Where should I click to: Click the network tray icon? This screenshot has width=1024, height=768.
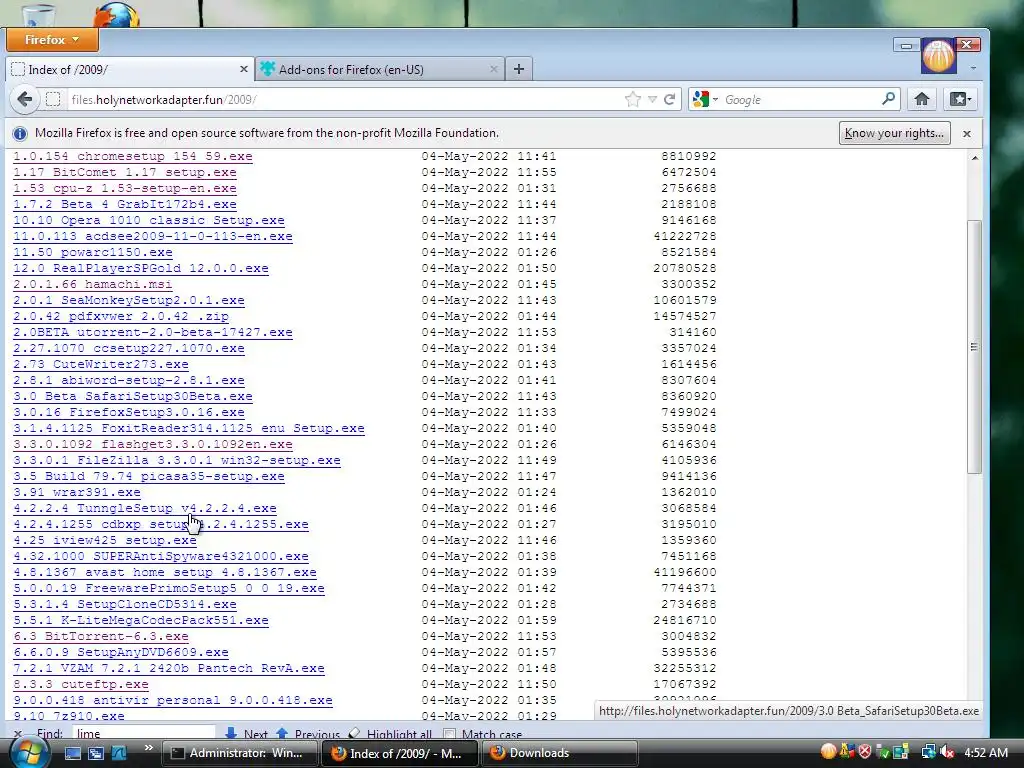tap(928, 753)
